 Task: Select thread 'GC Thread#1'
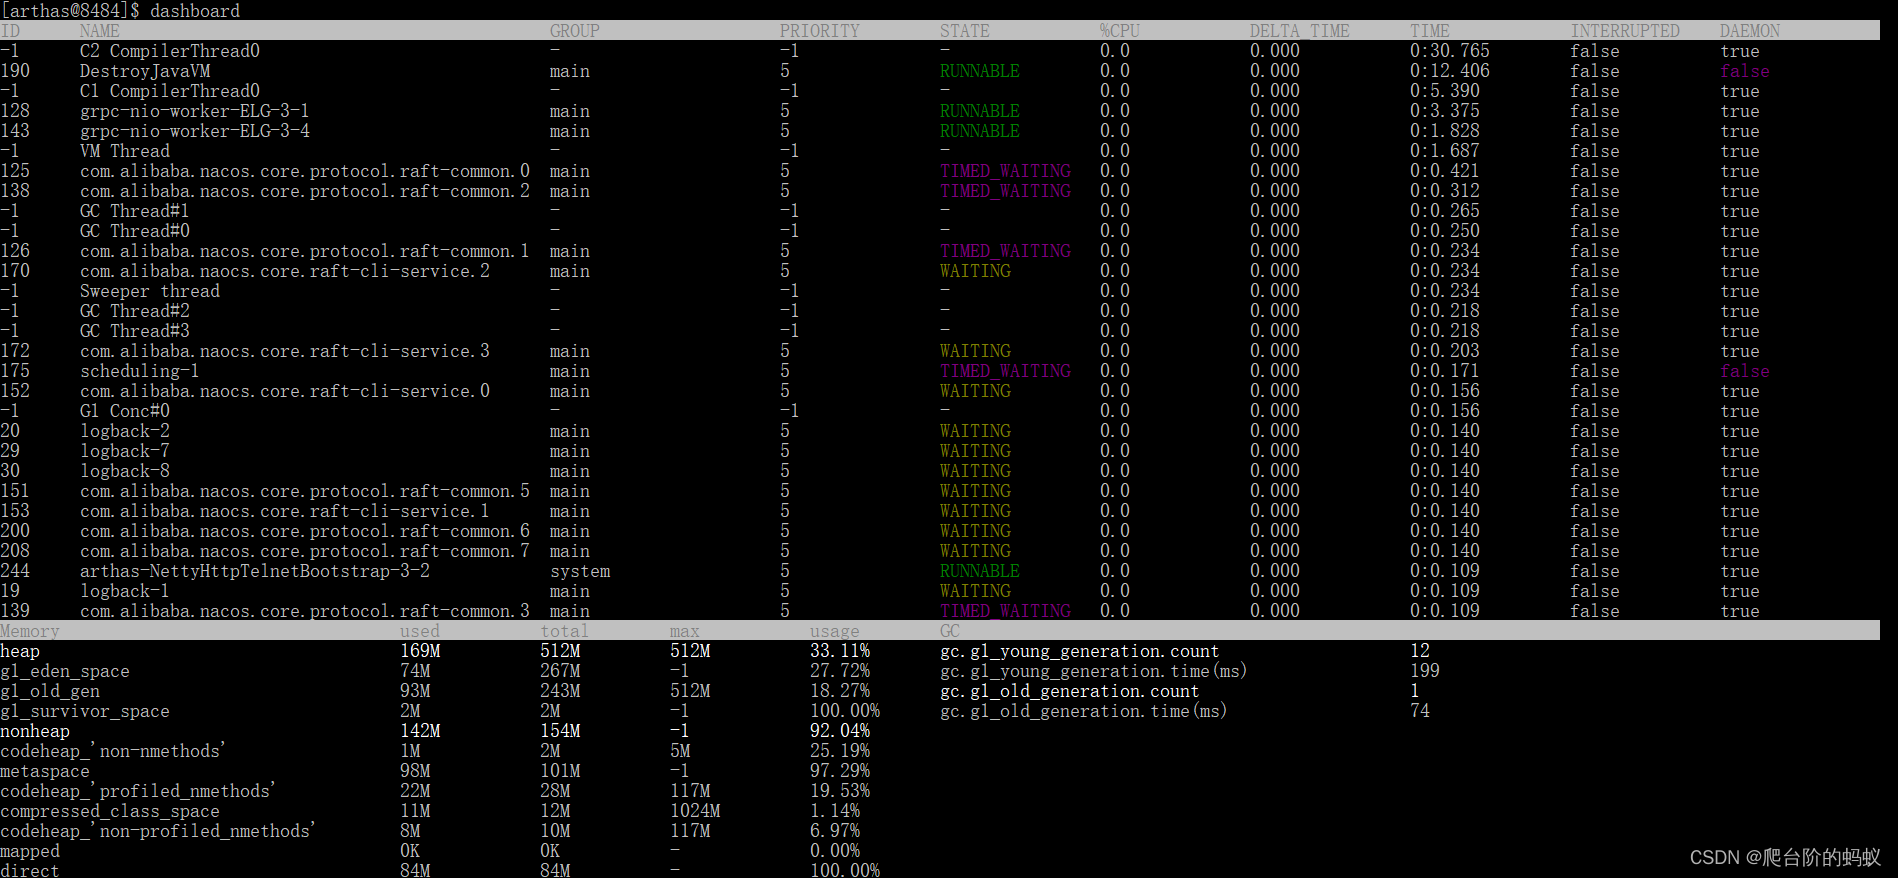[x=135, y=211]
